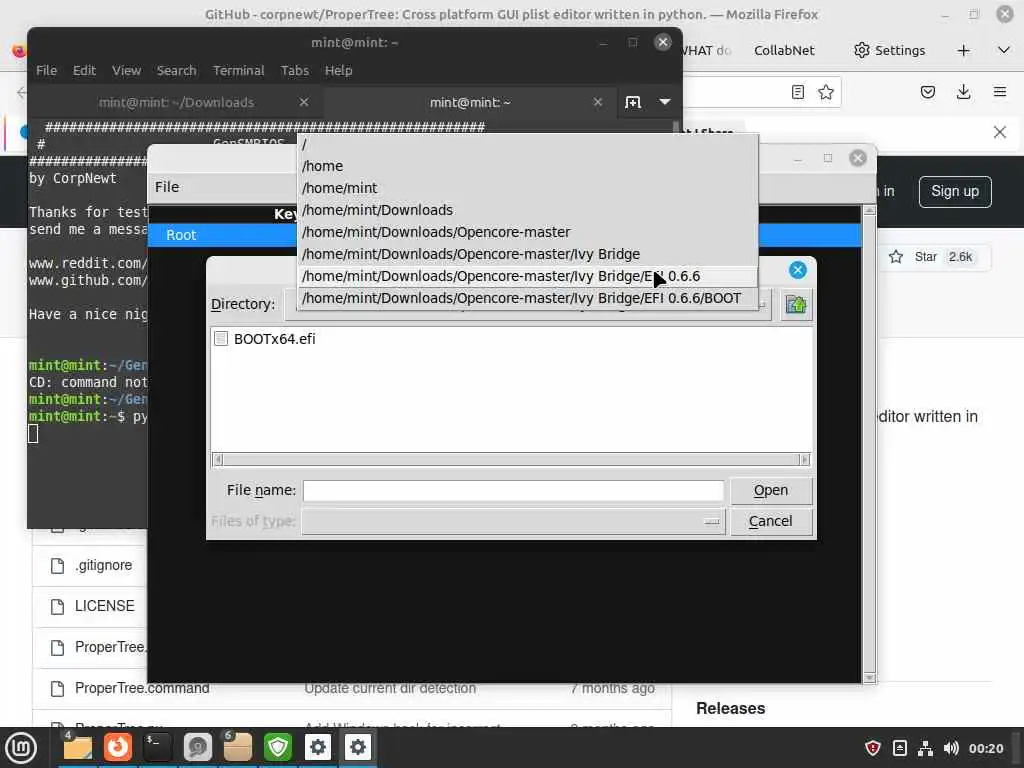
Task: Choose the Ivy Bridge directory entry
Action: pyautogui.click(x=528, y=254)
